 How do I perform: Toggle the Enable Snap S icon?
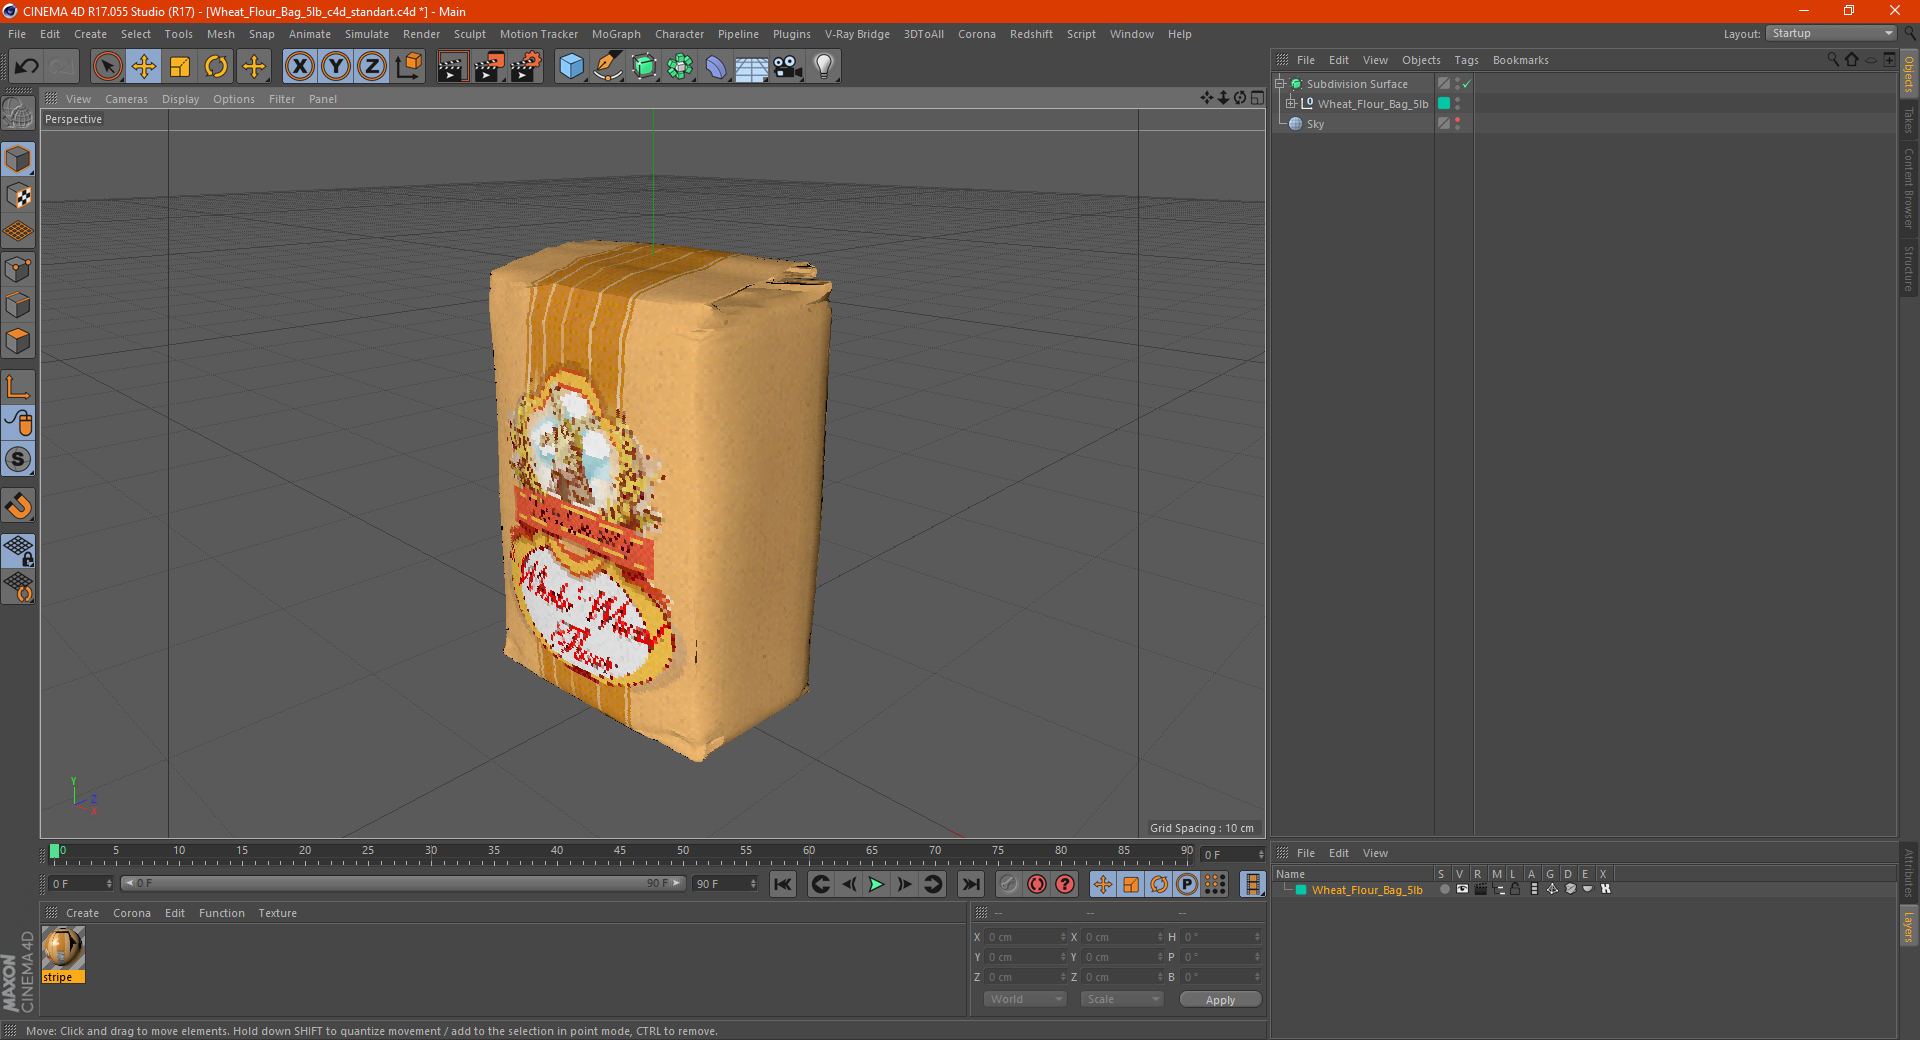point(18,460)
